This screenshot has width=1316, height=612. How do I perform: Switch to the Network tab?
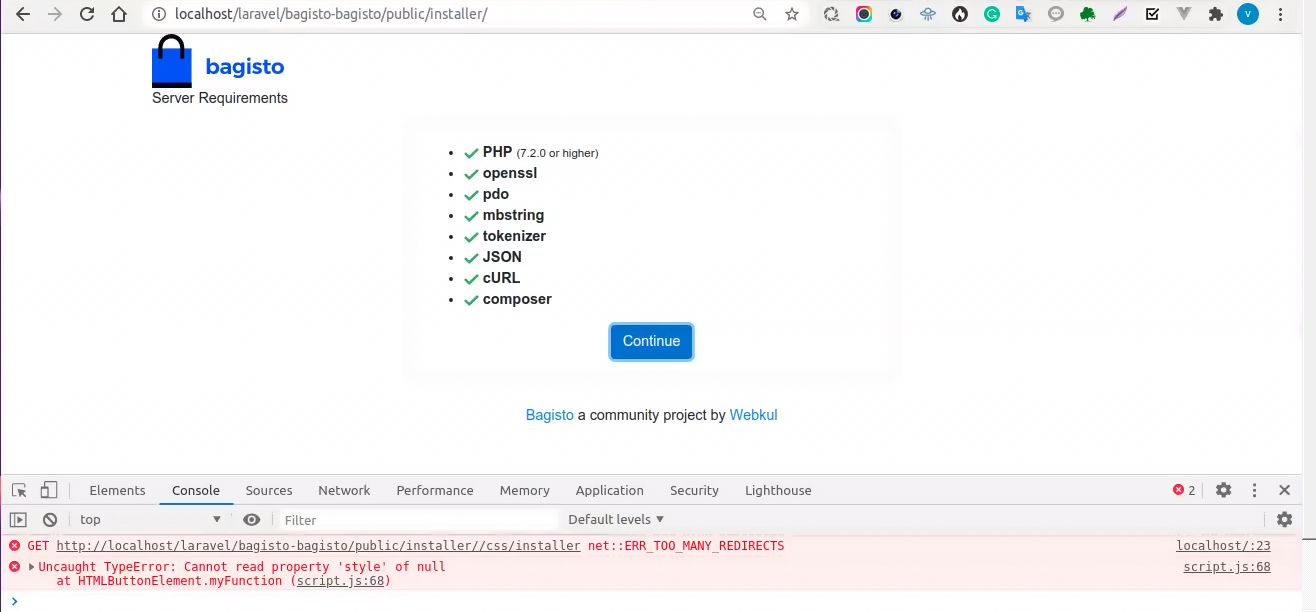[x=344, y=490]
